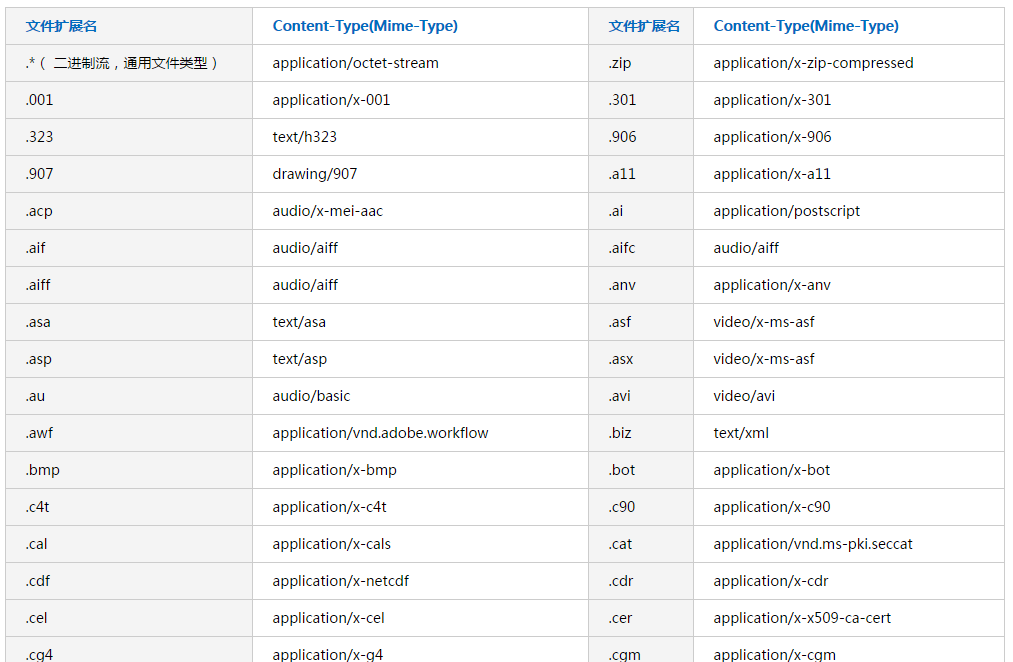The height and width of the screenshot is (662, 1013).
Task: Select the '.323' extension cell
Action: pyautogui.click(x=129, y=137)
